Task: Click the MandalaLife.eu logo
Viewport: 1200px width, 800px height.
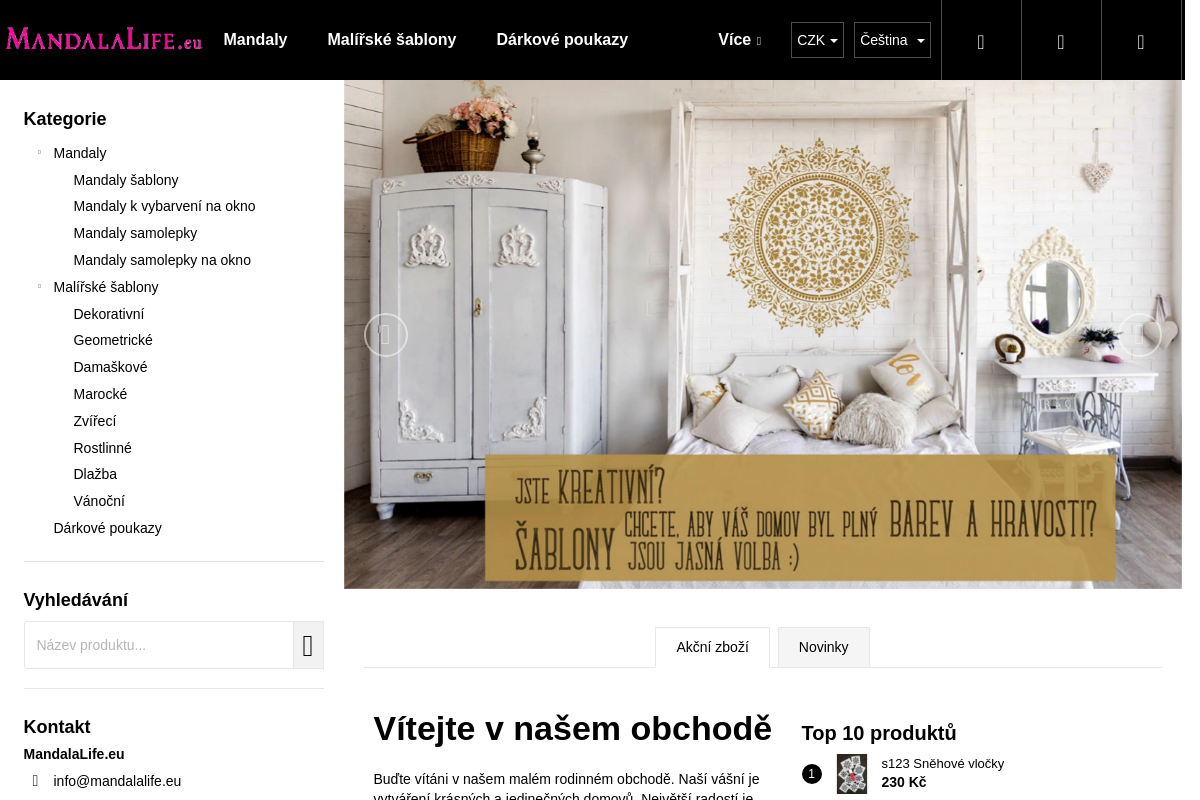Action: click(104, 39)
